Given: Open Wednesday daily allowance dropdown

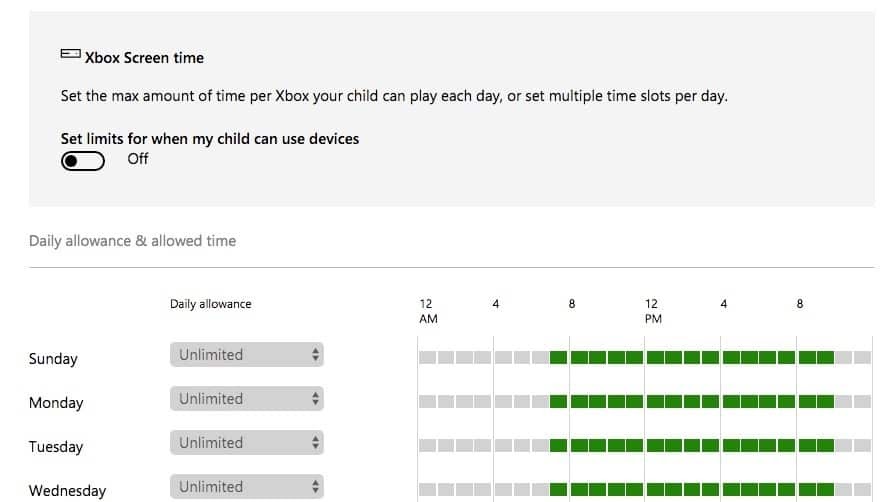Looking at the screenshot, I should 246,487.
